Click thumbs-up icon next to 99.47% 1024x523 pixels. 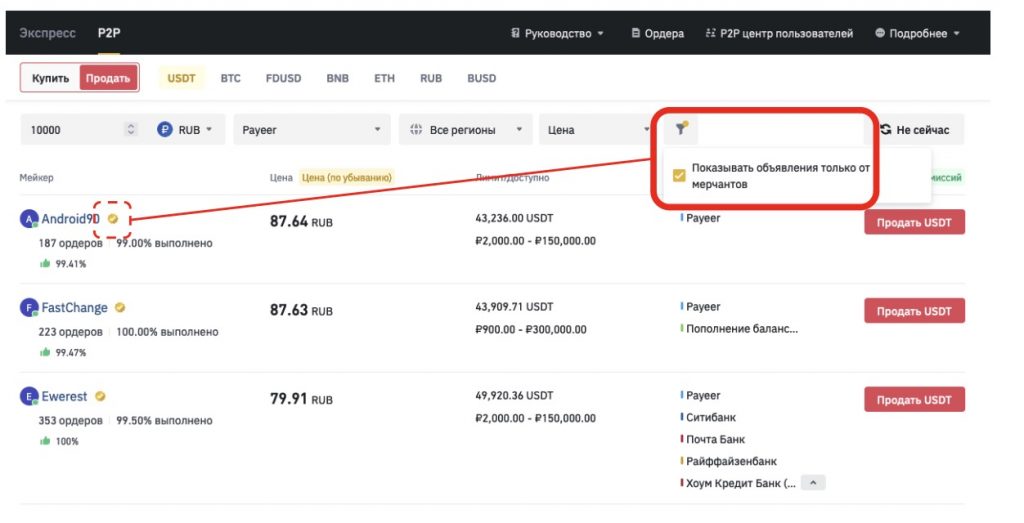pos(45,352)
